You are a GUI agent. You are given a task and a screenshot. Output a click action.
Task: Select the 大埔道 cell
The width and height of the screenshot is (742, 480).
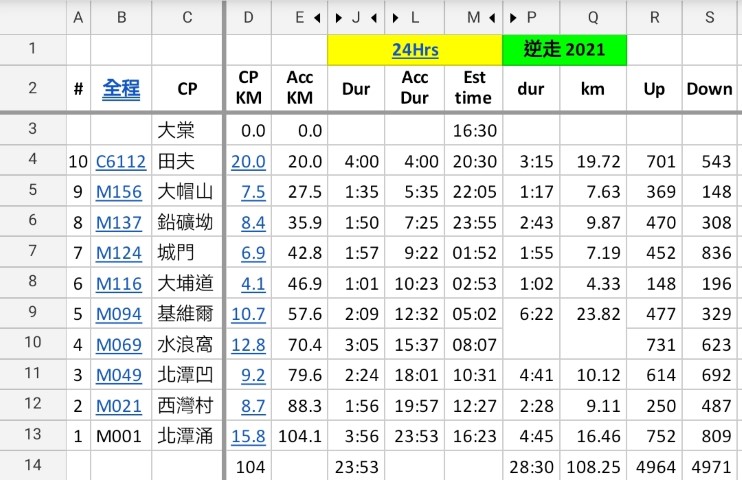[x=187, y=284]
